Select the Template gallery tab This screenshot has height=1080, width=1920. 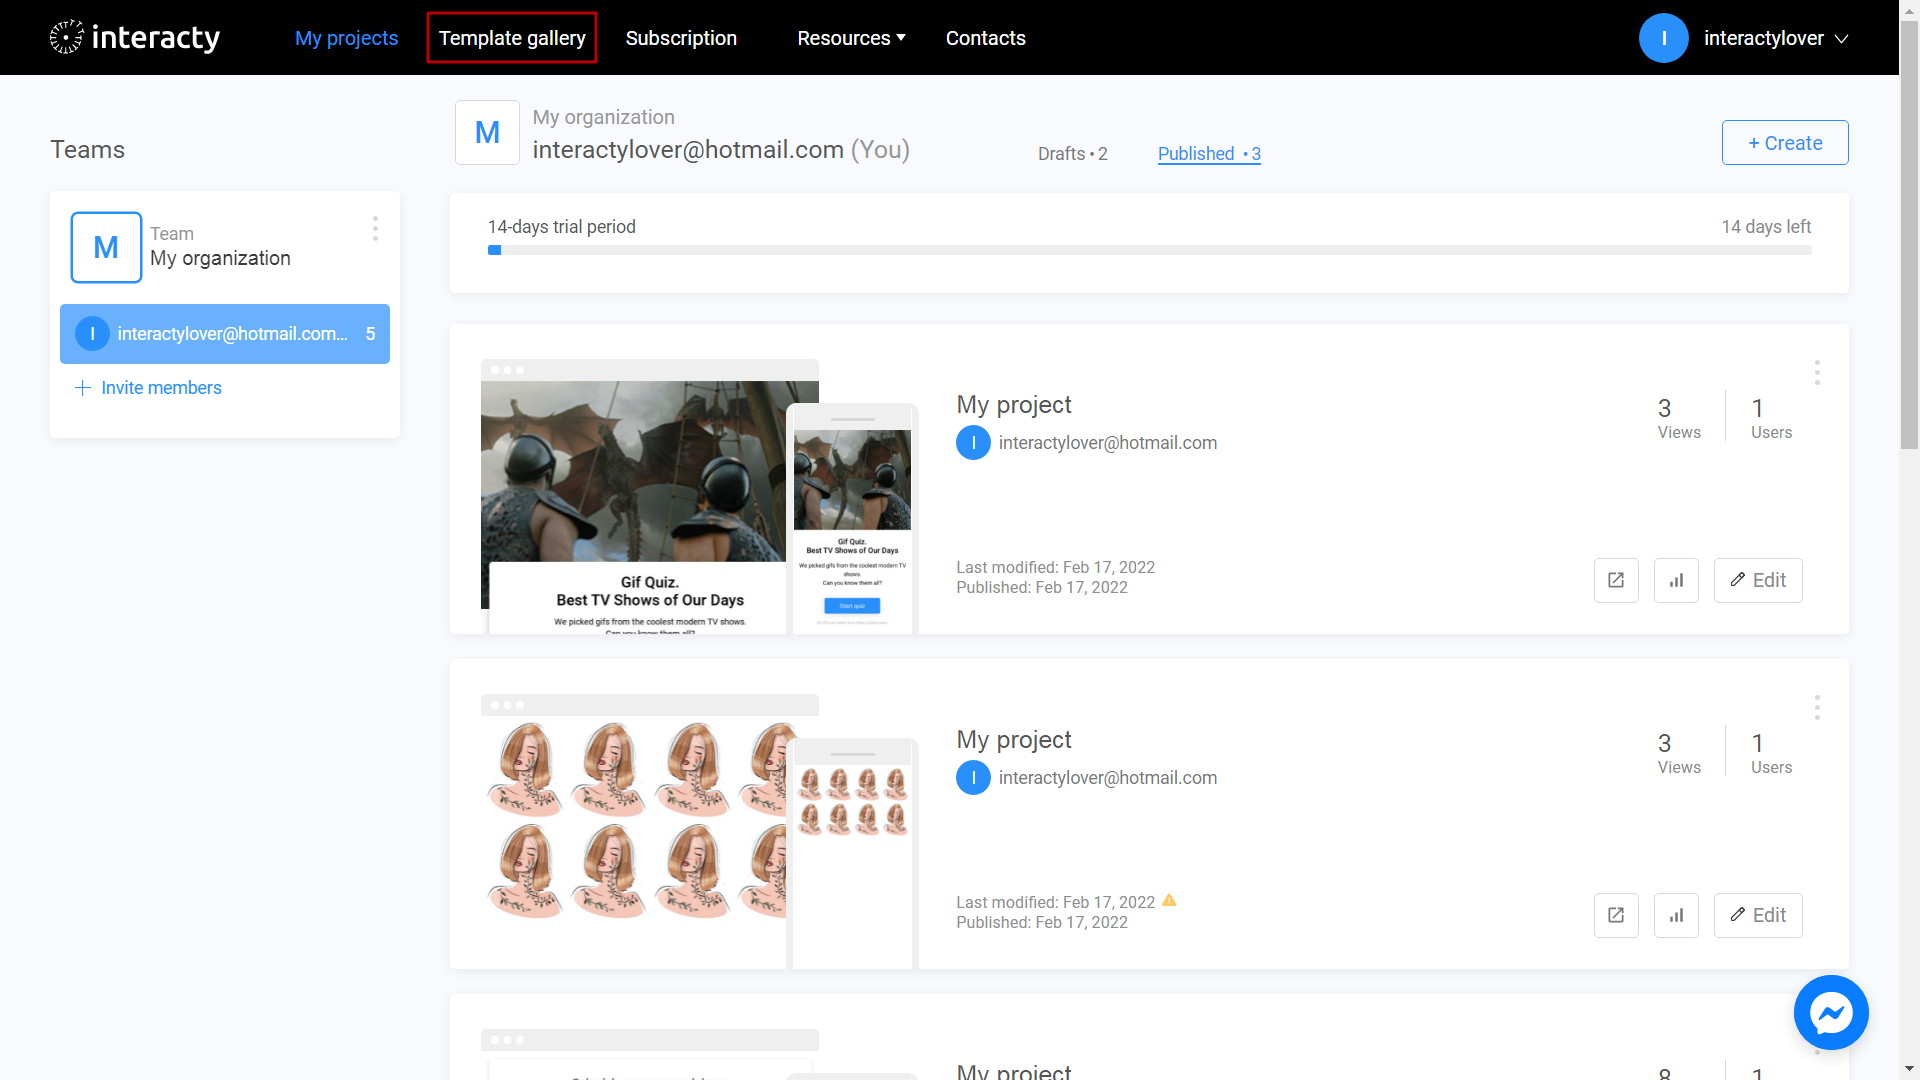coord(512,37)
